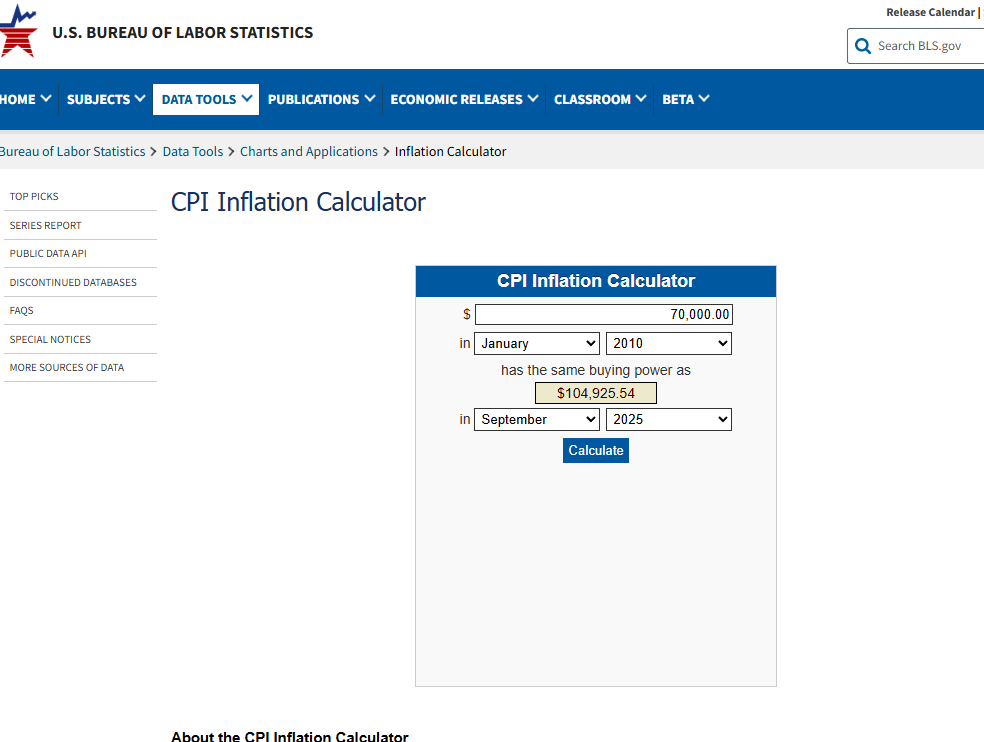Open the 2010 year dropdown

[669, 343]
